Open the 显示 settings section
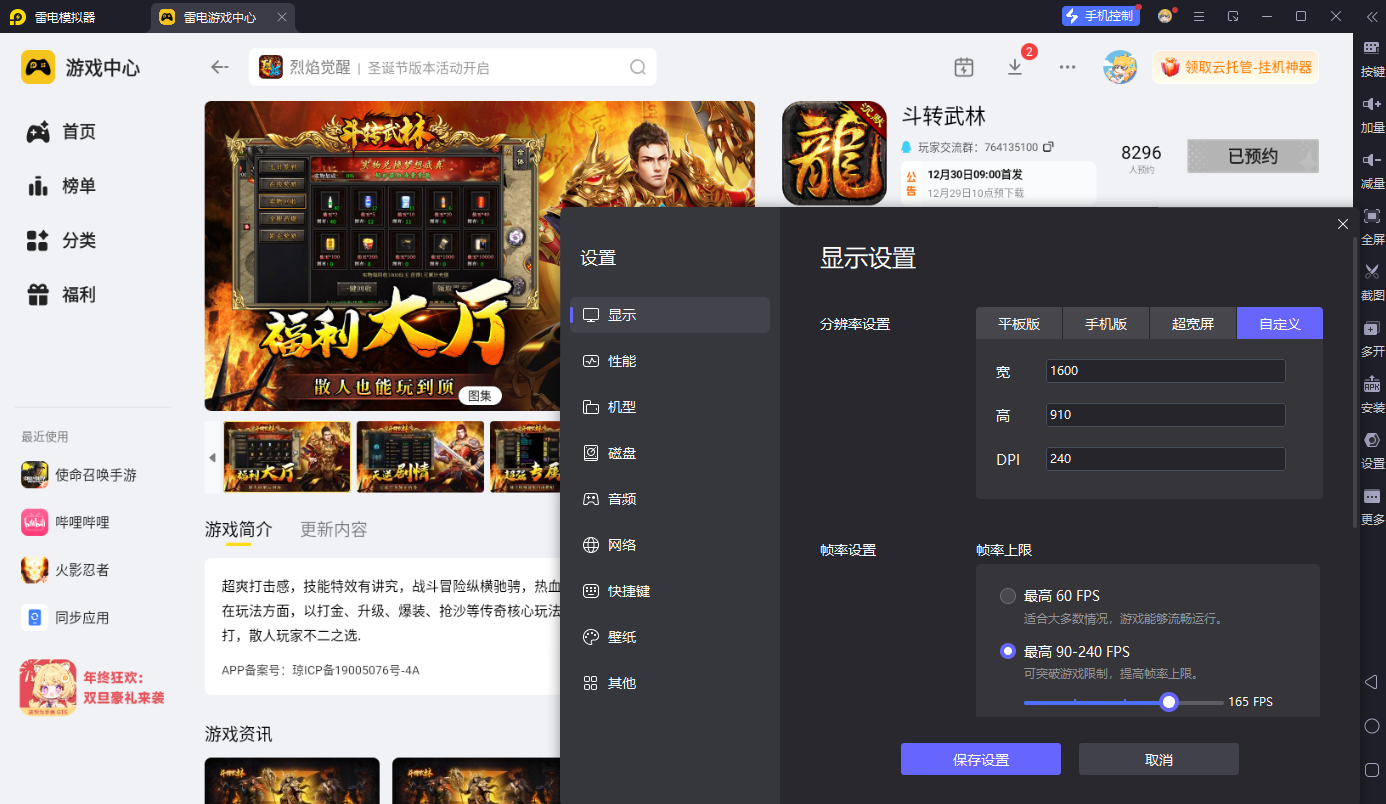Screen dimensions: 1386x804 pyautogui.click(x=670, y=315)
